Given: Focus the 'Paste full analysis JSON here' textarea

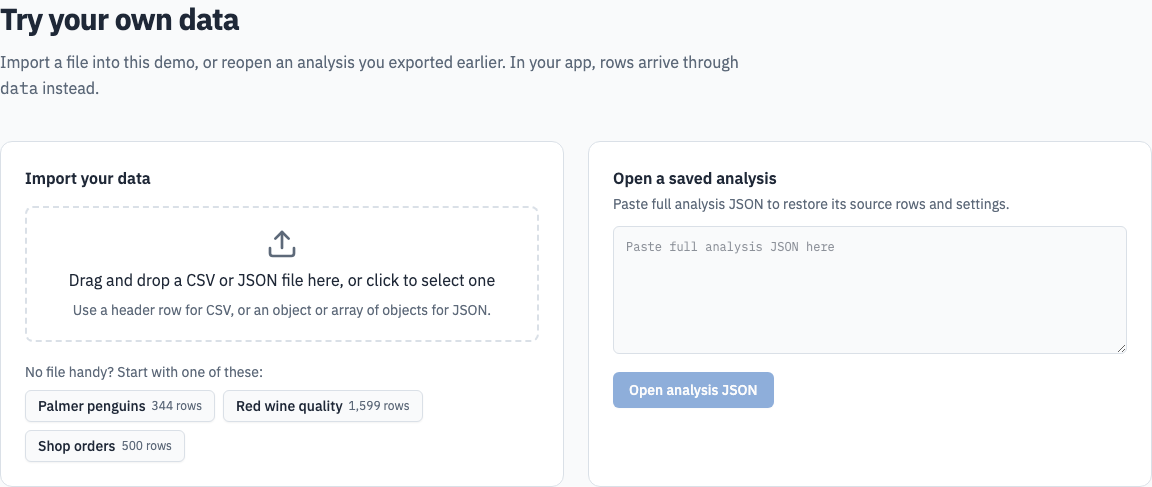Looking at the screenshot, I should (x=870, y=290).
